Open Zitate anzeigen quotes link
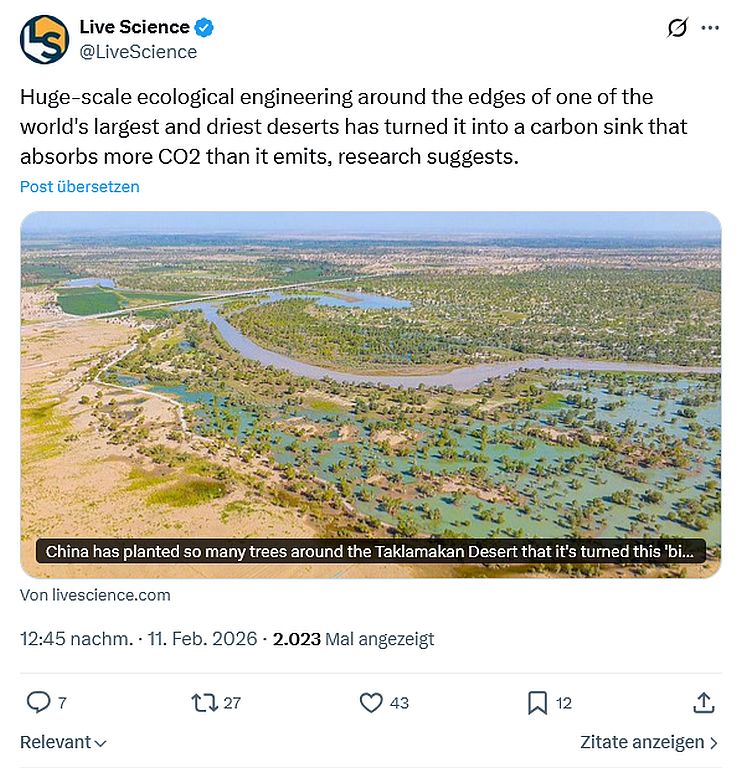The image size is (742, 768). click(x=649, y=743)
